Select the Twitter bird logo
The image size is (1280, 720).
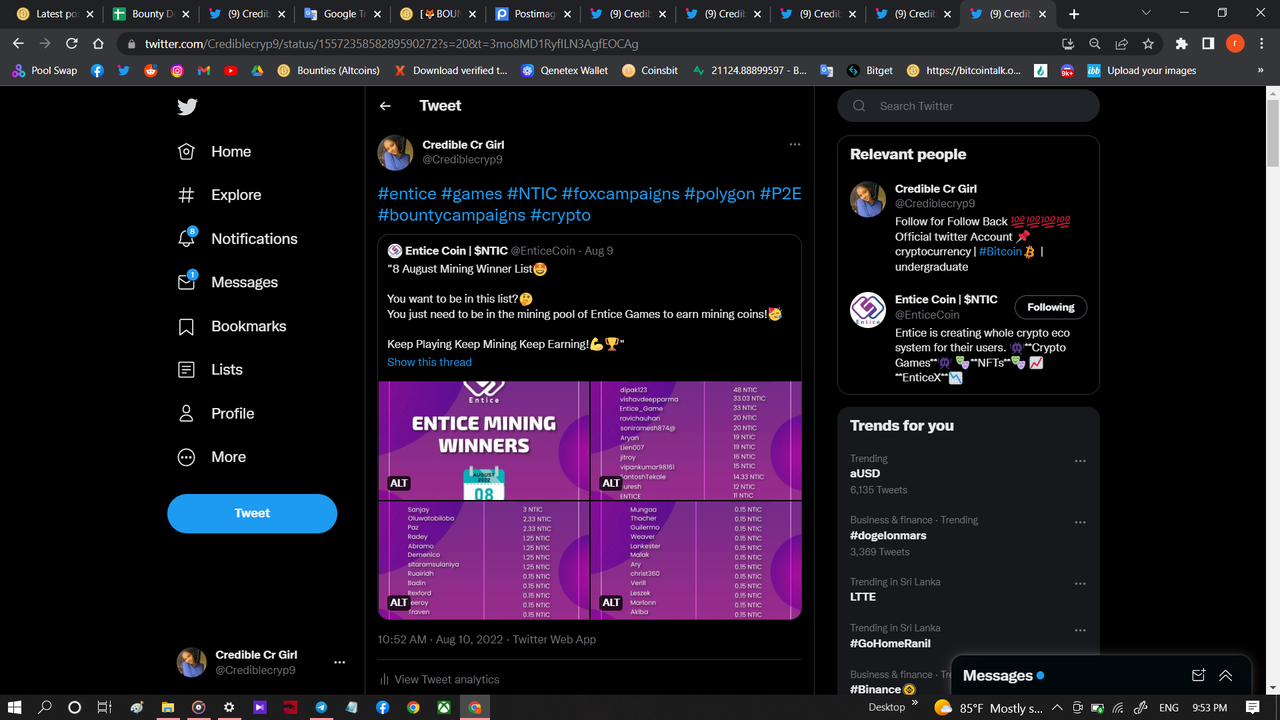click(x=187, y=106)
